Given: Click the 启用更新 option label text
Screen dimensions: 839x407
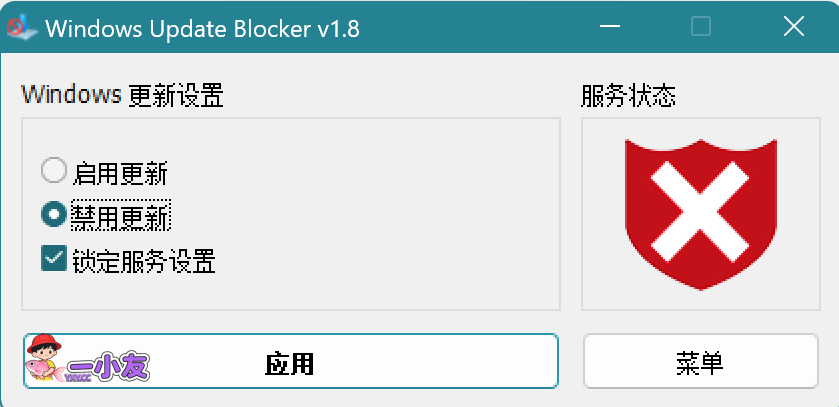Looking at the screenshot, I should tap(120, 173).
